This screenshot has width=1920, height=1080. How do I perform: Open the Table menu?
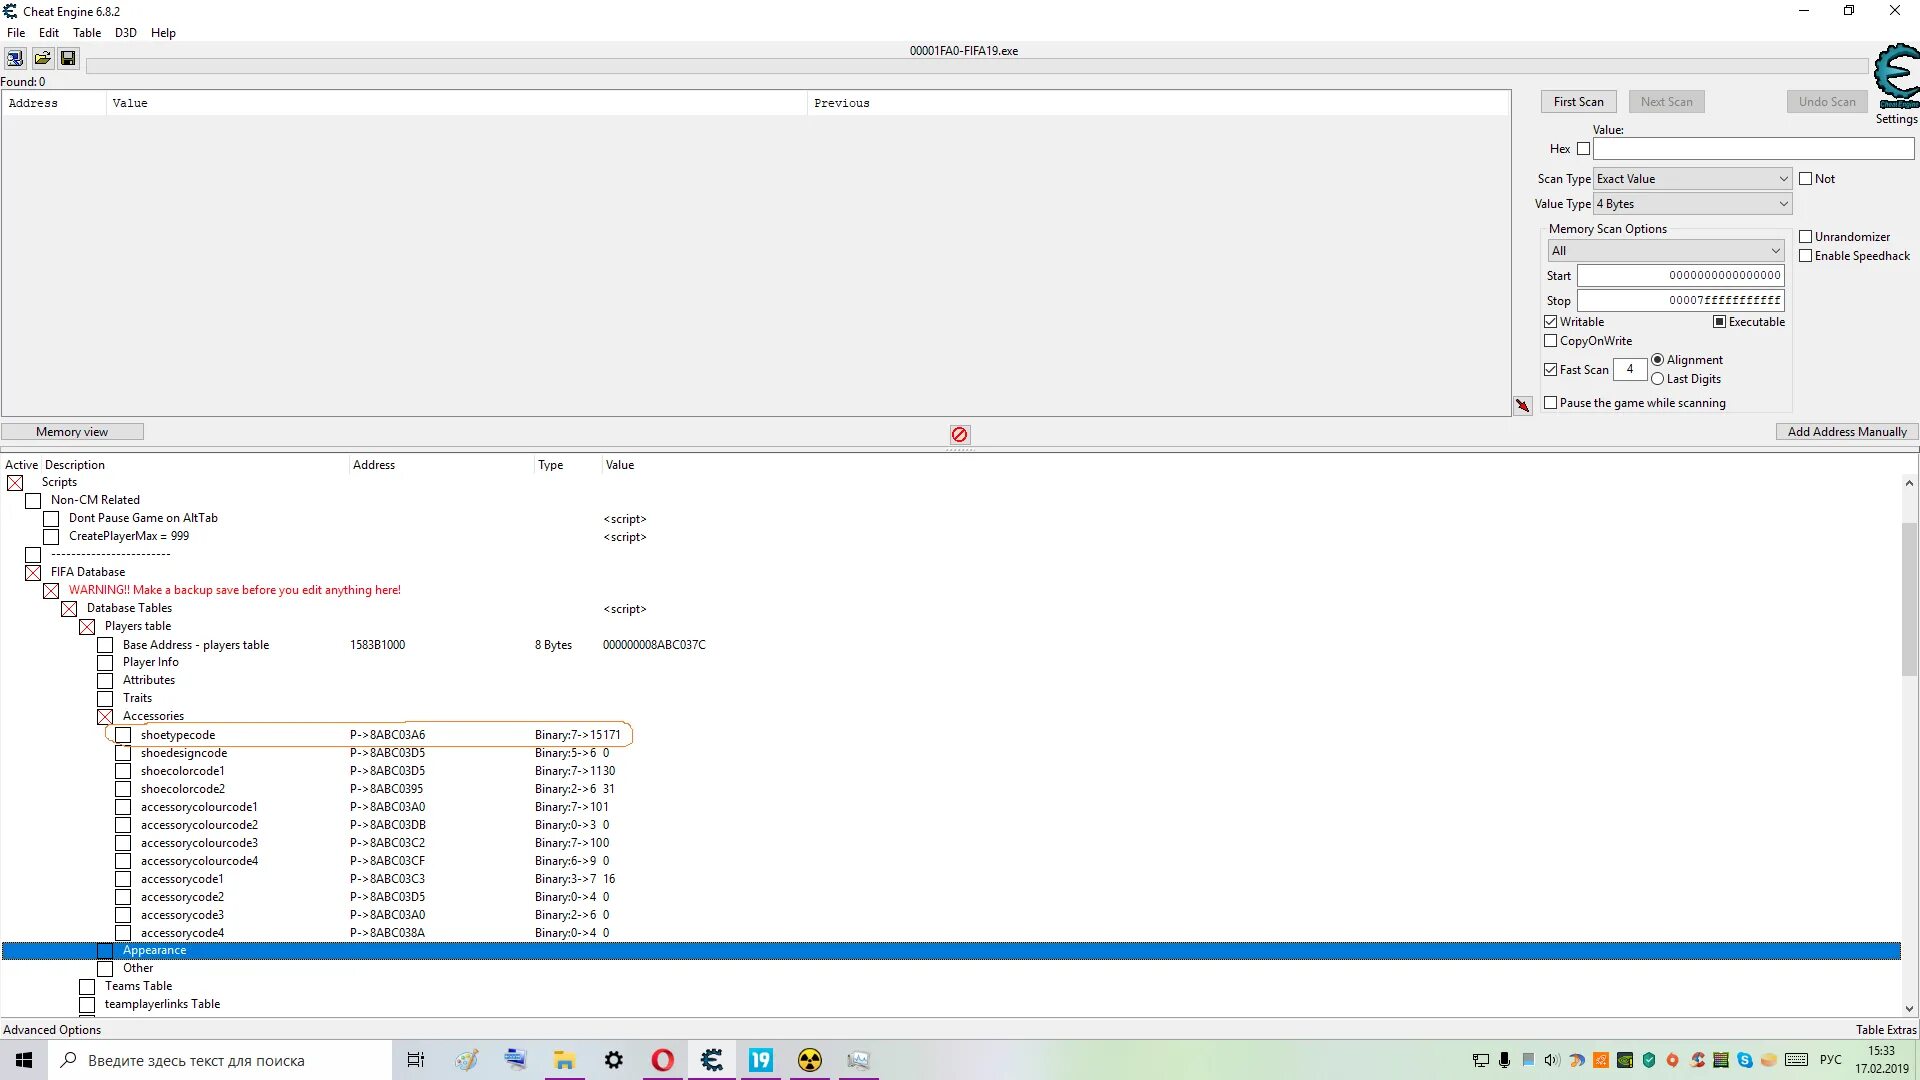[x=87, y=33]
